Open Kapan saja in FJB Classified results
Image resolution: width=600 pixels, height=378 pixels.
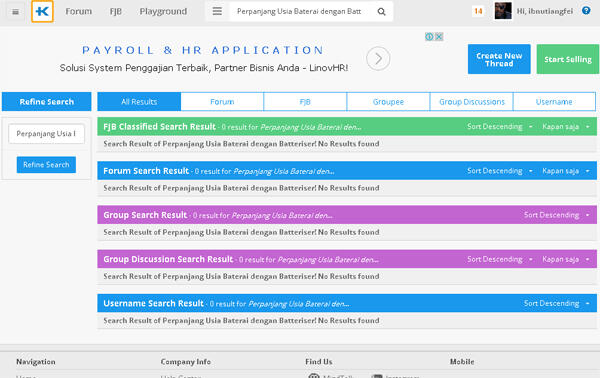(566, 127)
